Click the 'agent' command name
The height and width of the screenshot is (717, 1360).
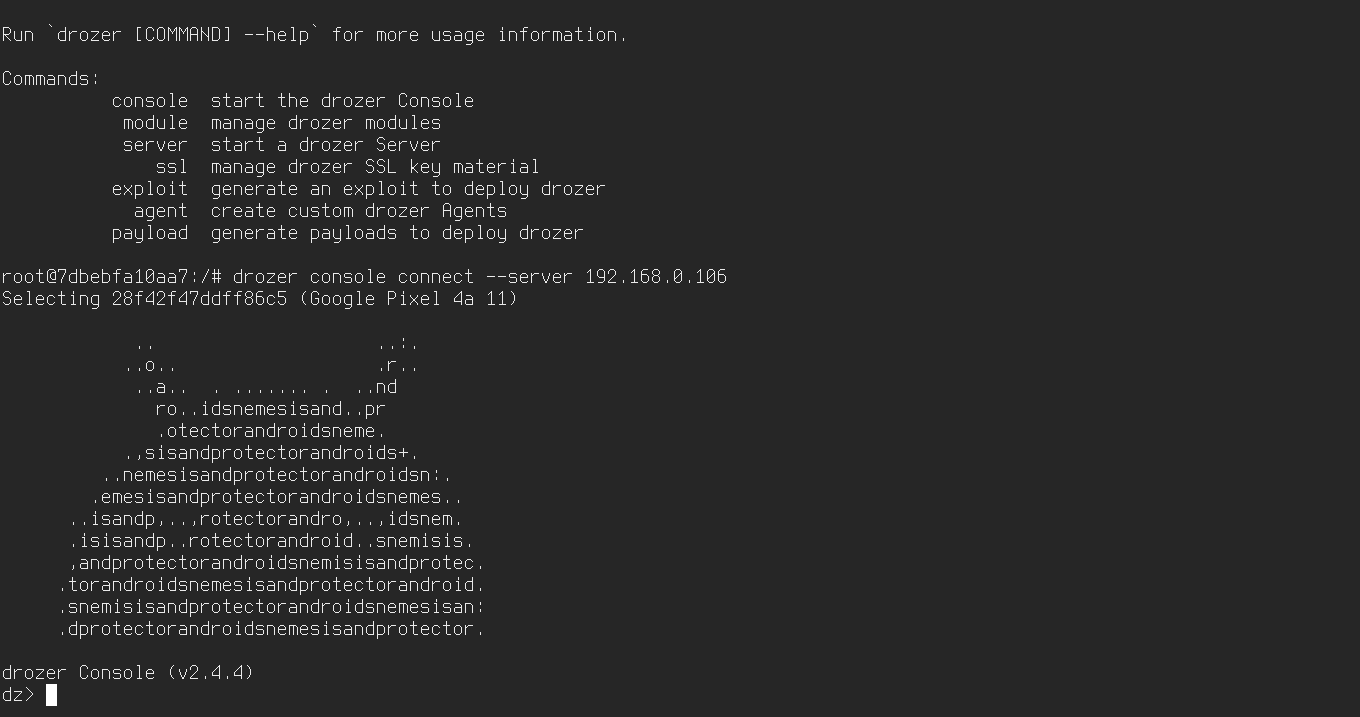(161, 211)
